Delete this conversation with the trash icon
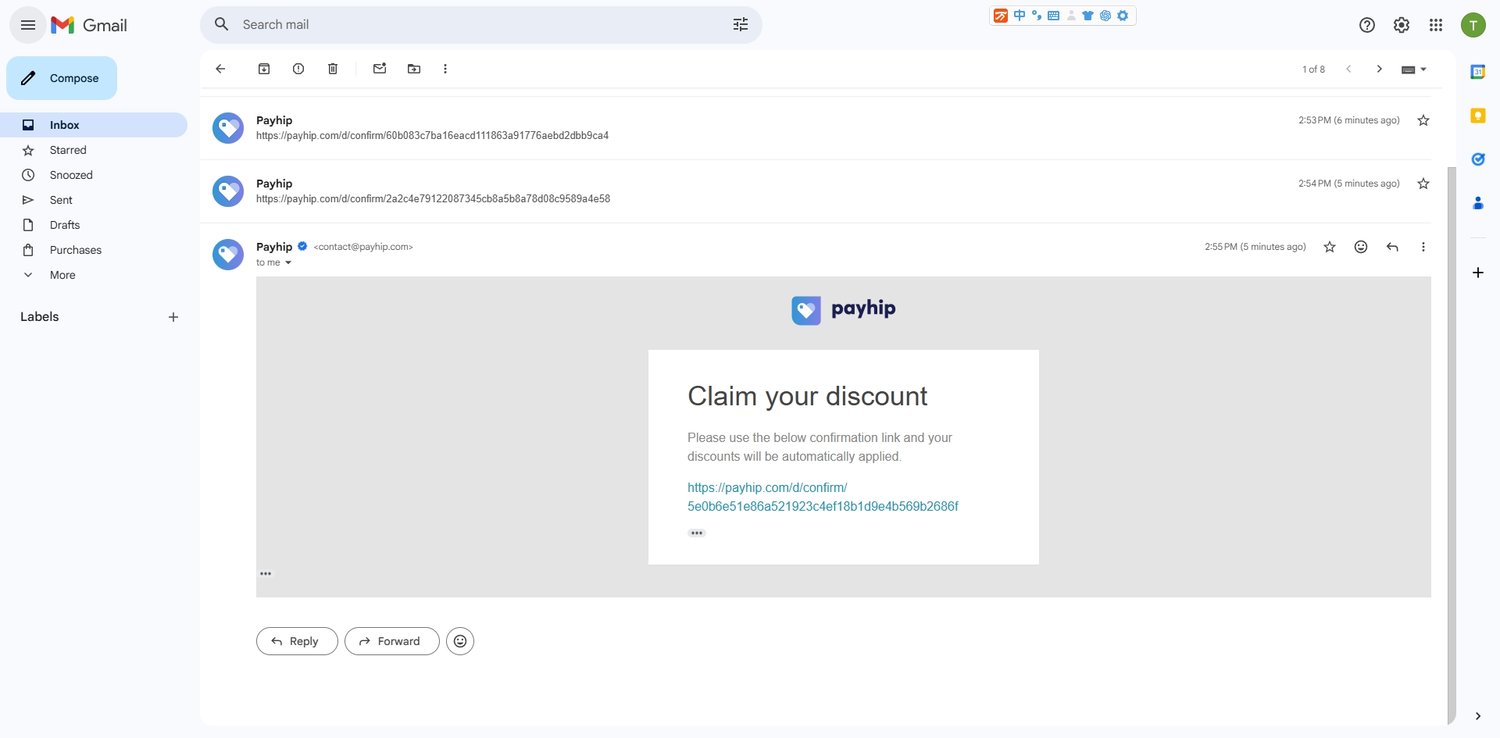Screen dimensions: 1500x738 point(333,69)
